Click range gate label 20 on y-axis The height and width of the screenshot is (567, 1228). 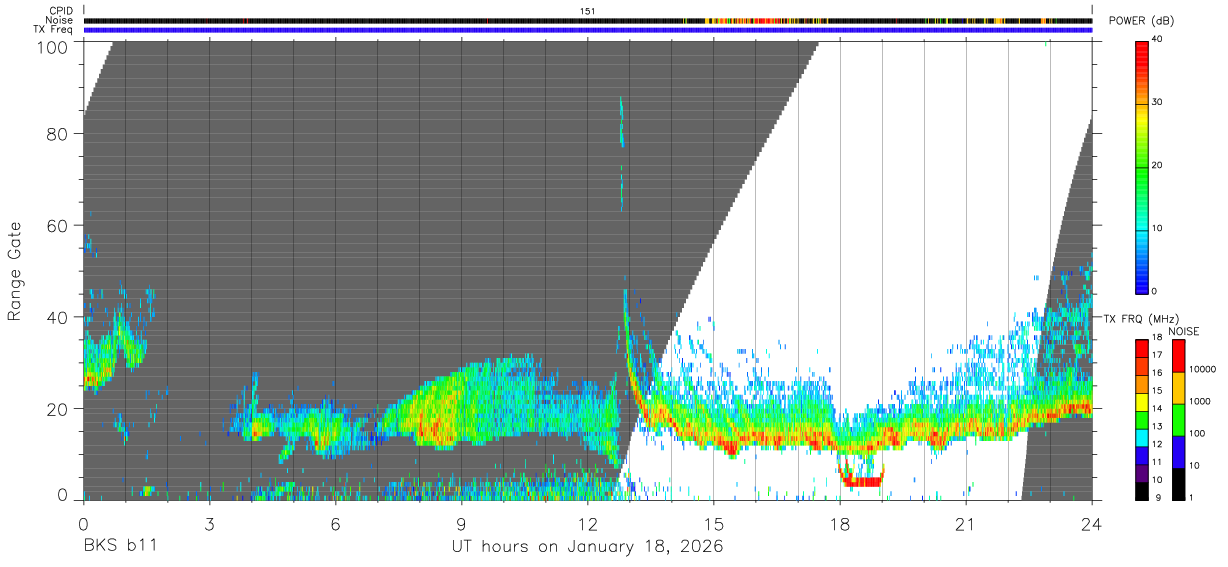(x=57, y=409)
